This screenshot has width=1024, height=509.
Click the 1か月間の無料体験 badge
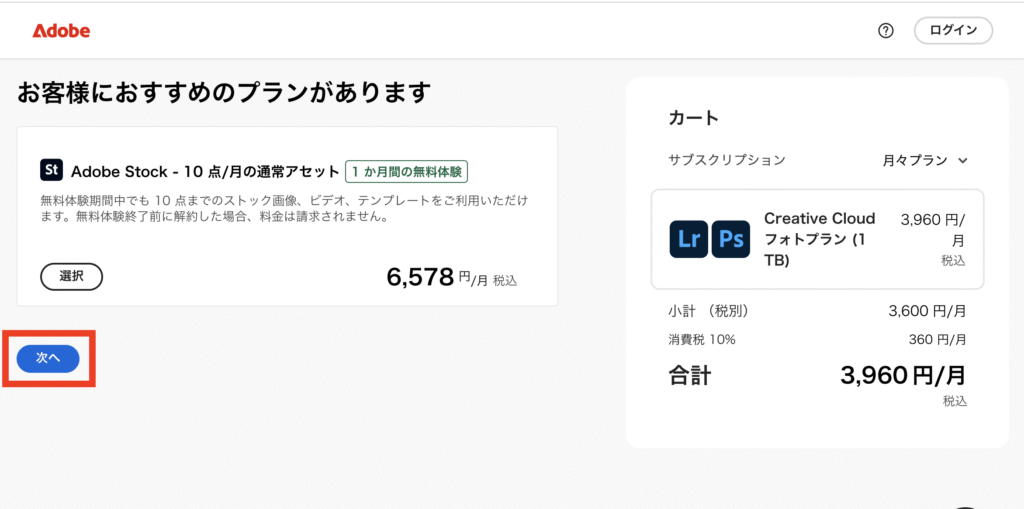[x=407, y=171]
